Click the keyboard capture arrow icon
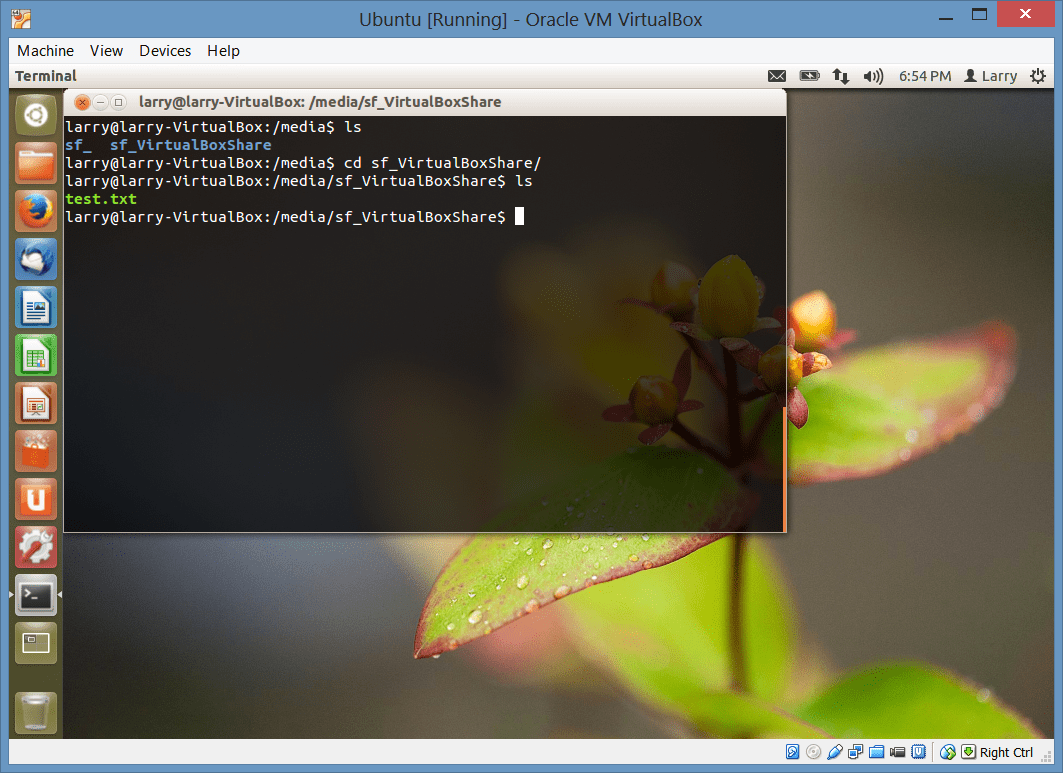Screen dimensions: 1063x773 pos(969,751)
